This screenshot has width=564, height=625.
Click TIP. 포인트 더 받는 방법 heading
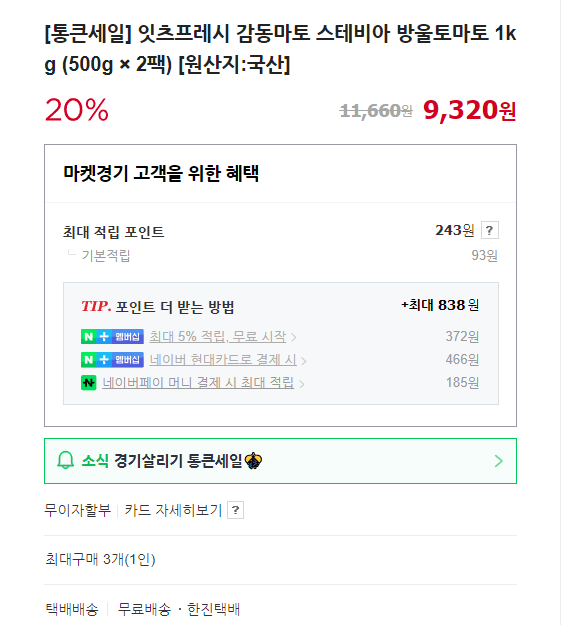tap(157, 307)
